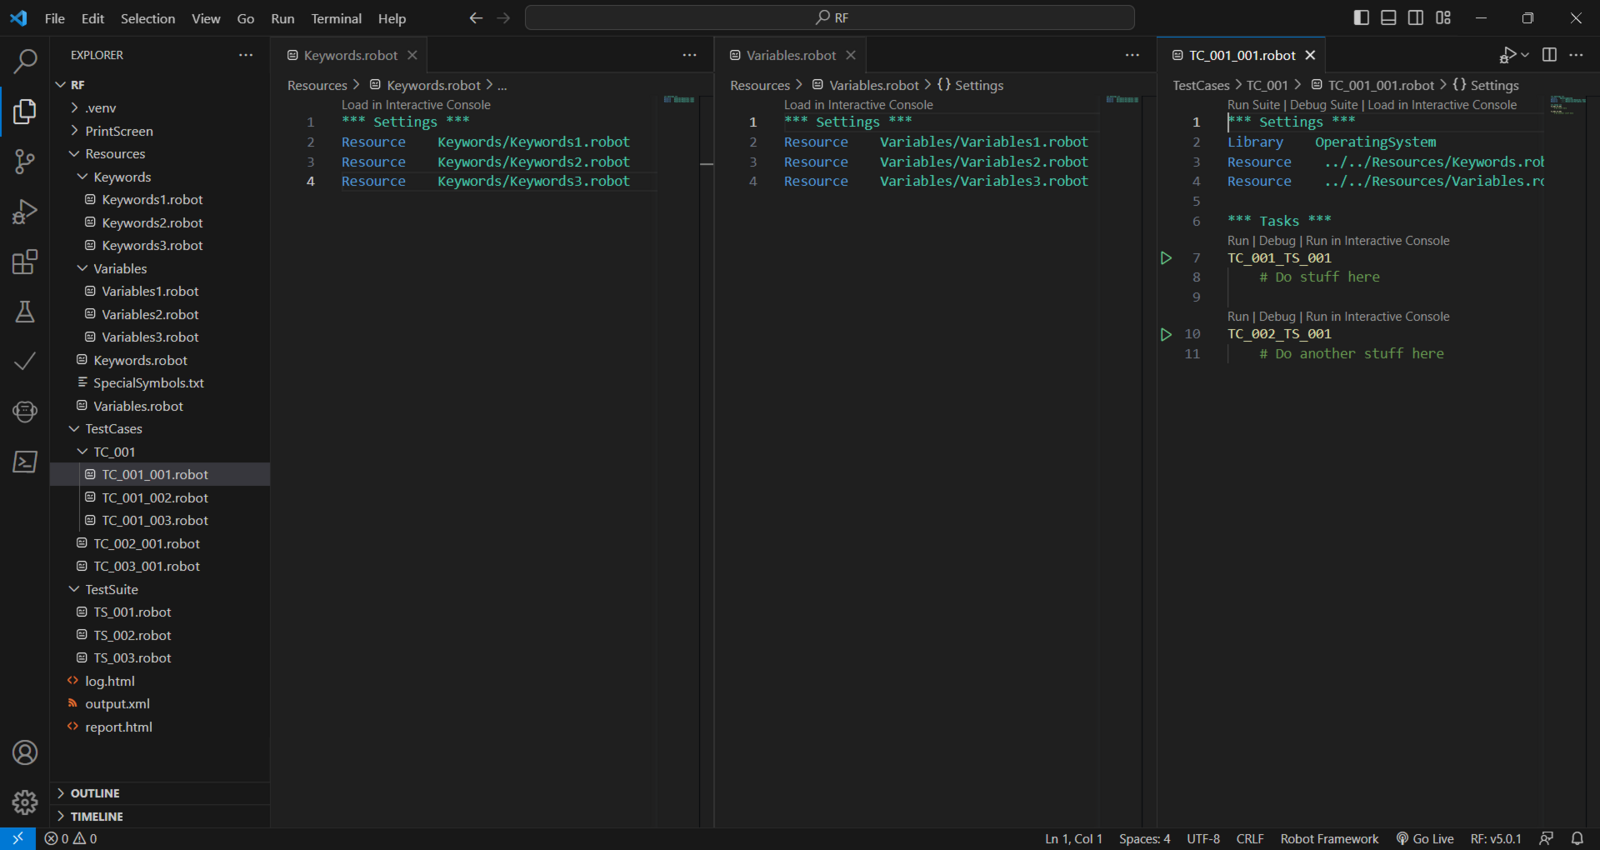Image resolution: width=1600 pixels, height=850 pixels.
Task: Click the Run Suite code lens link
Action: tap(1253, 105)
